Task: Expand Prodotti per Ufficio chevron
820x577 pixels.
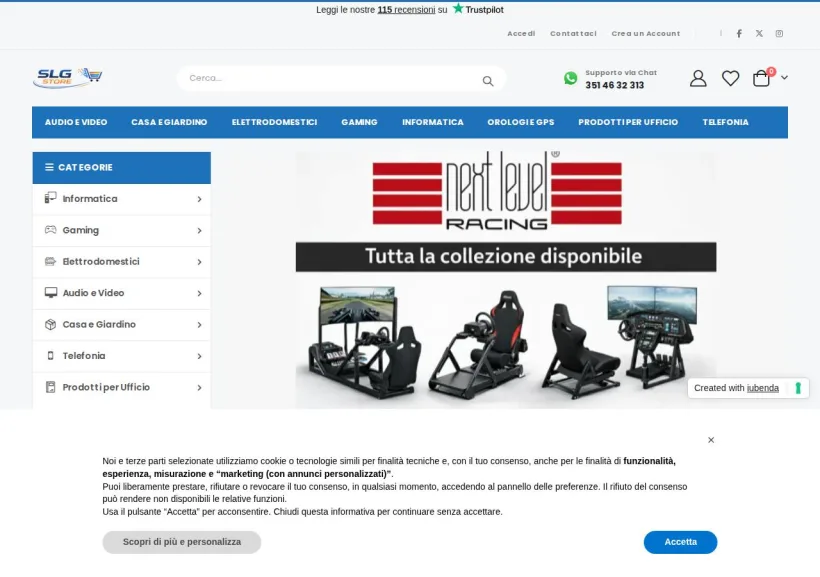Action: 199,388
